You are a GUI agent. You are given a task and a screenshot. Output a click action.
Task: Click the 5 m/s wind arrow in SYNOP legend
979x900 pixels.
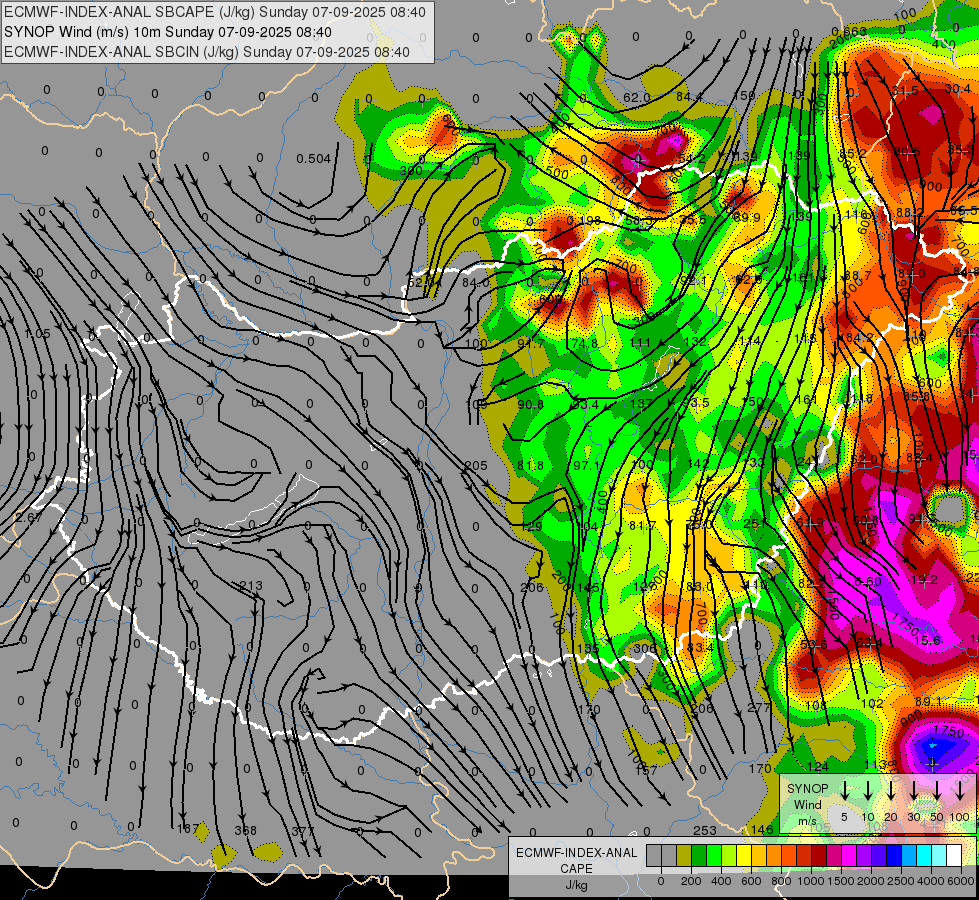click(844, 791)
